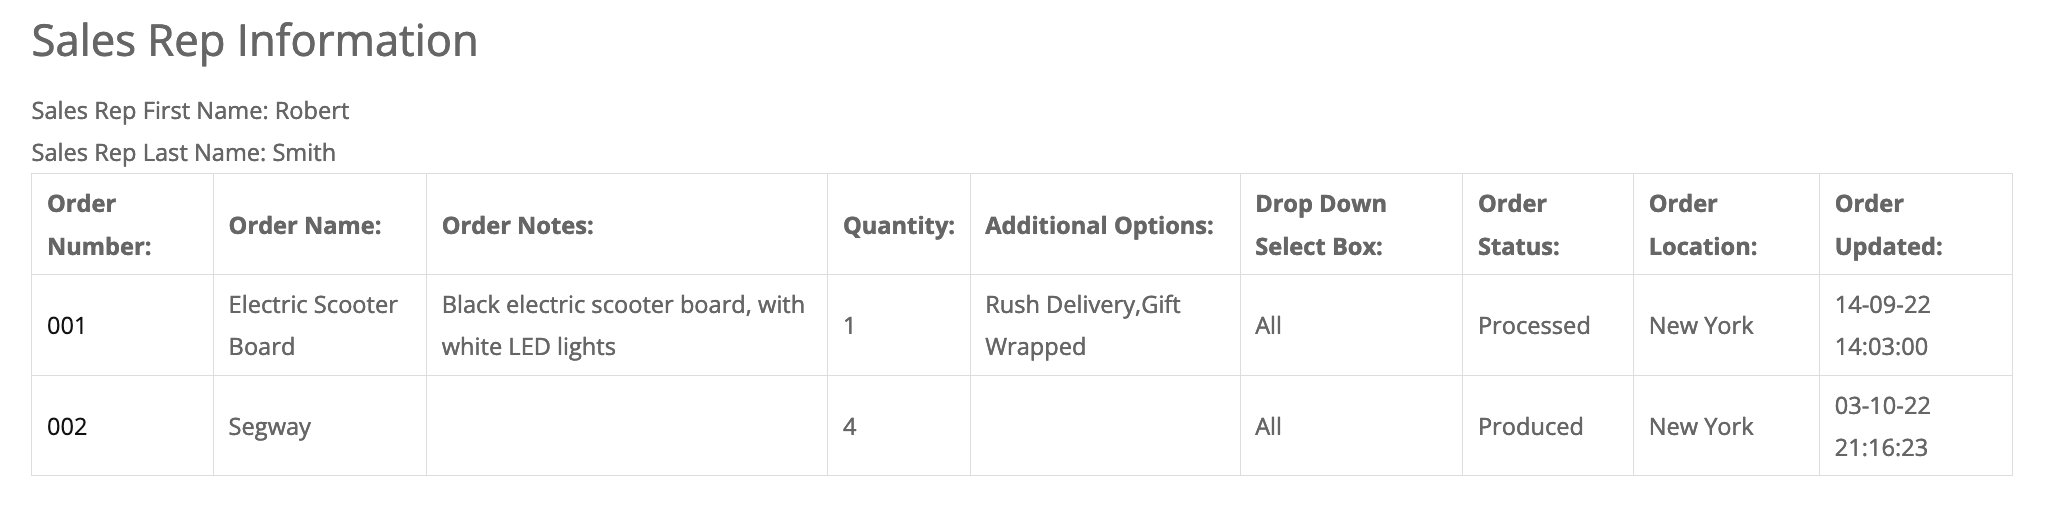Click the Rush Delivery,Gift Wrapped cell
Screen dimensions: 2046x512
1083,326
